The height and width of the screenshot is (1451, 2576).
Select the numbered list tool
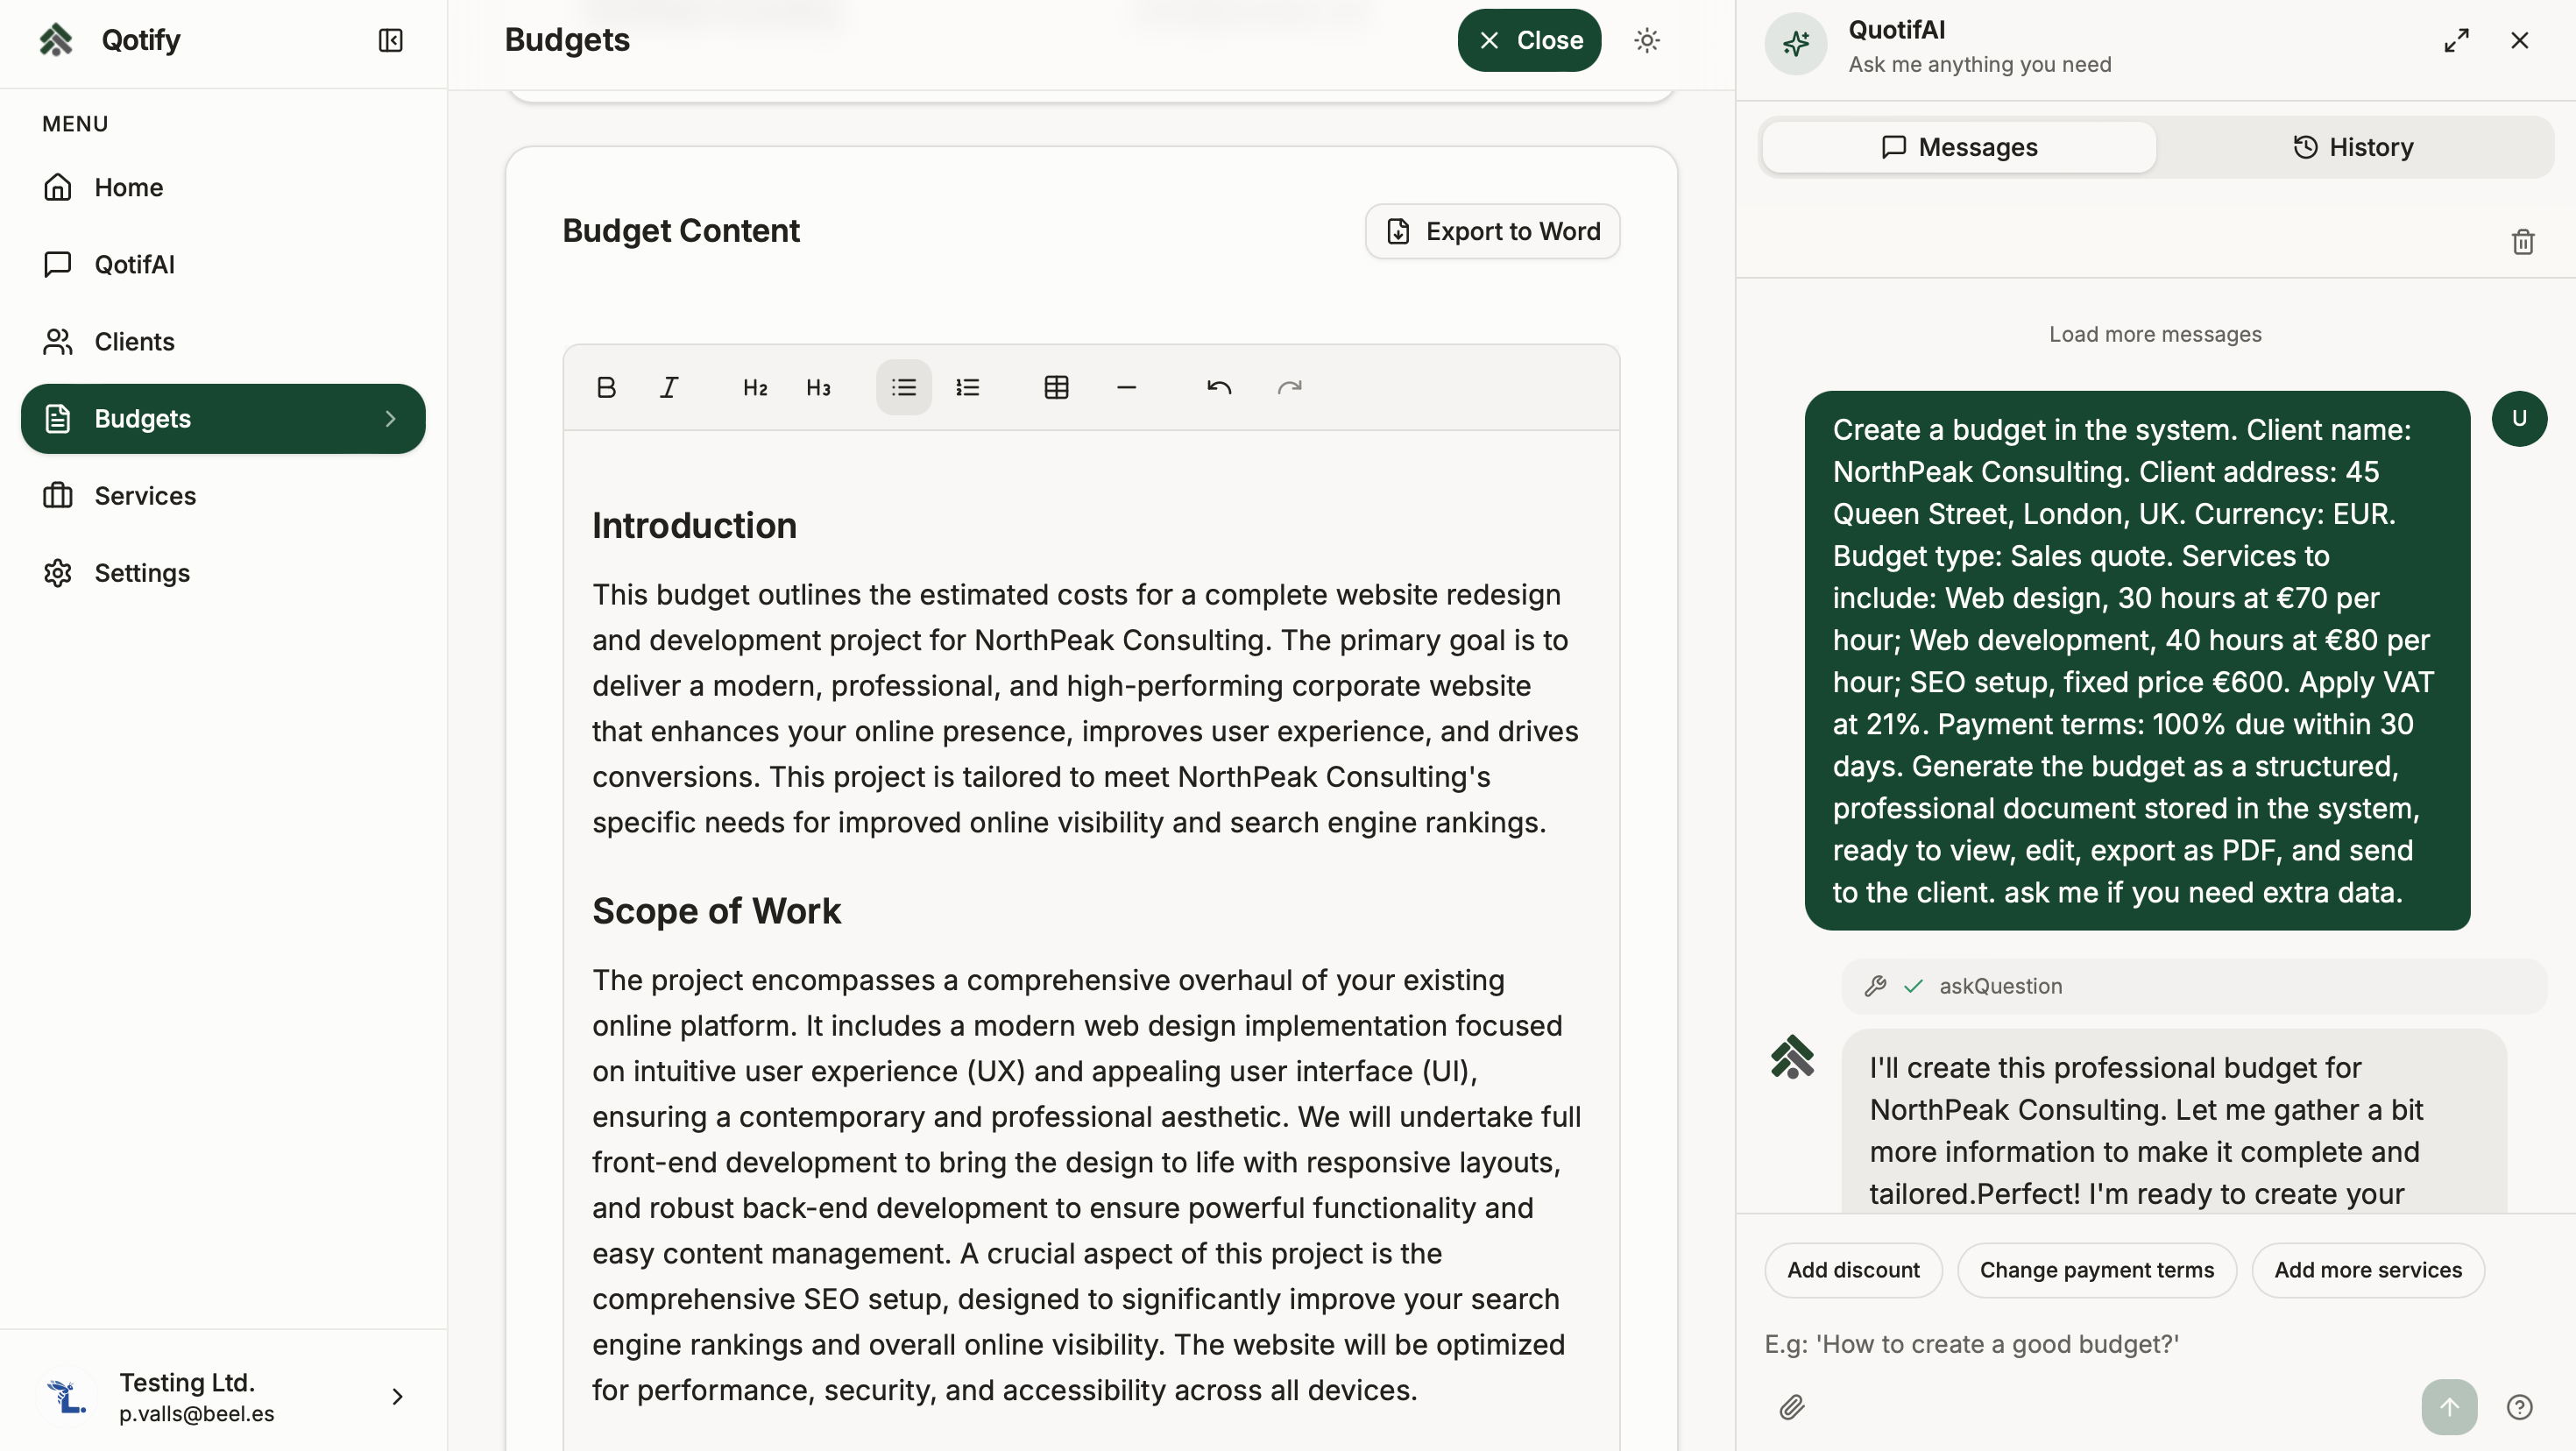[x=967, y=387]
